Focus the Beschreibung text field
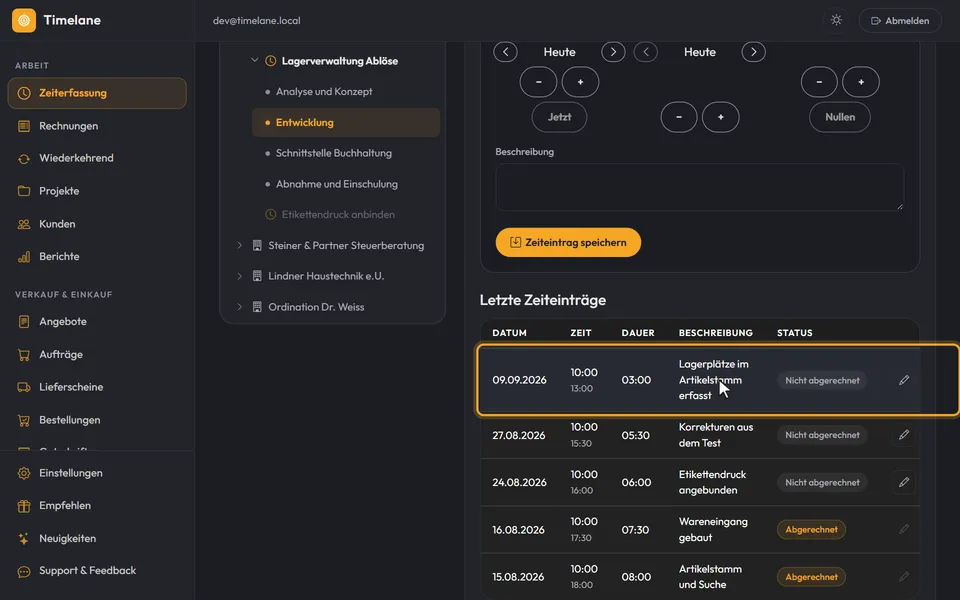The height and width of the screenshot is (600, 960). [699, 187]
